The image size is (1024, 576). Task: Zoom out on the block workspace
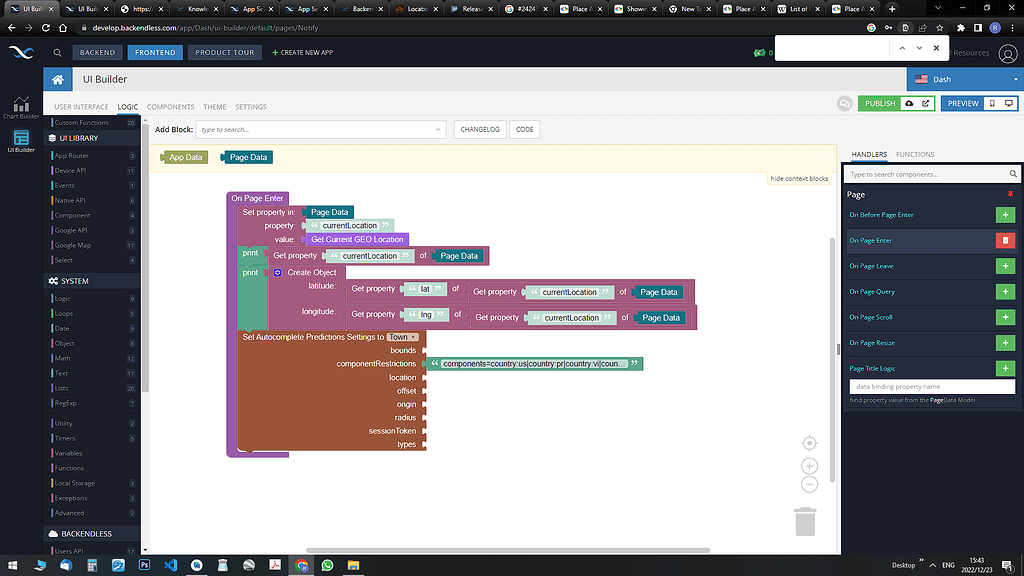(809, 485)
